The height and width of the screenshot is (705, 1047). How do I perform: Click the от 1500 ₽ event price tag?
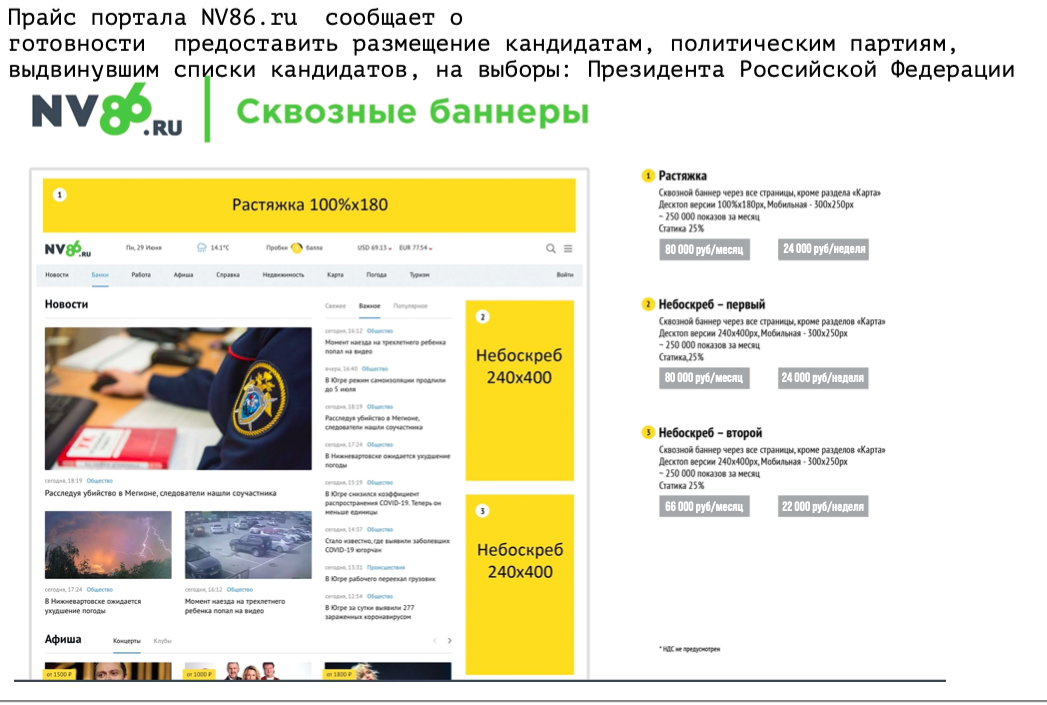click(59, 674)
